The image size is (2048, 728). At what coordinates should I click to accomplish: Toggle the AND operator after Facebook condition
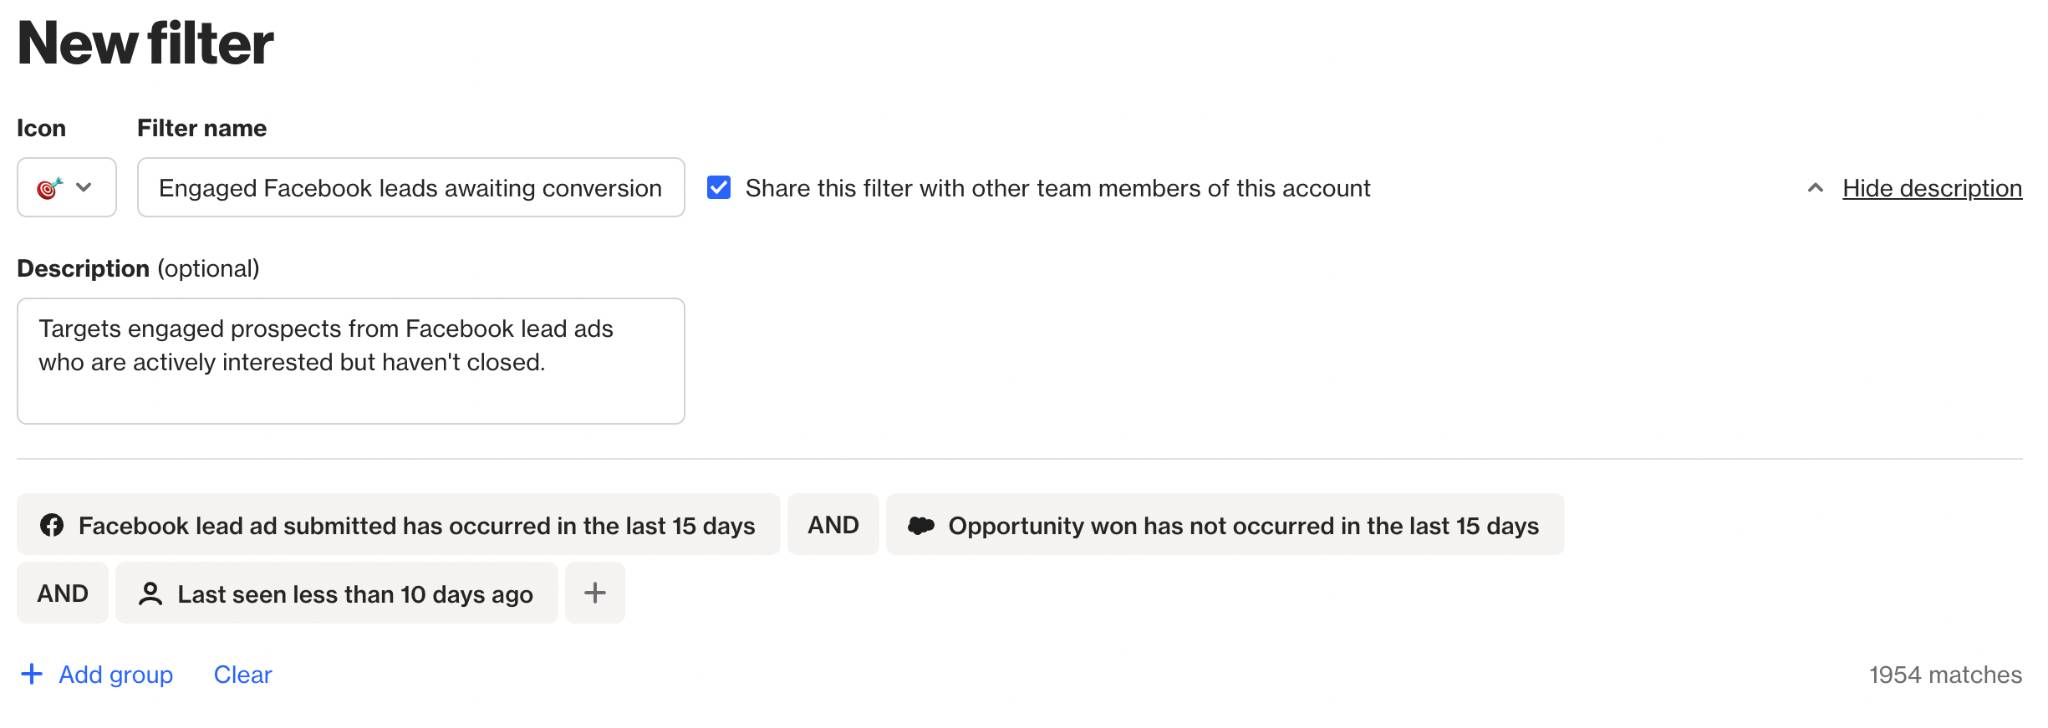tap(833, 525)
